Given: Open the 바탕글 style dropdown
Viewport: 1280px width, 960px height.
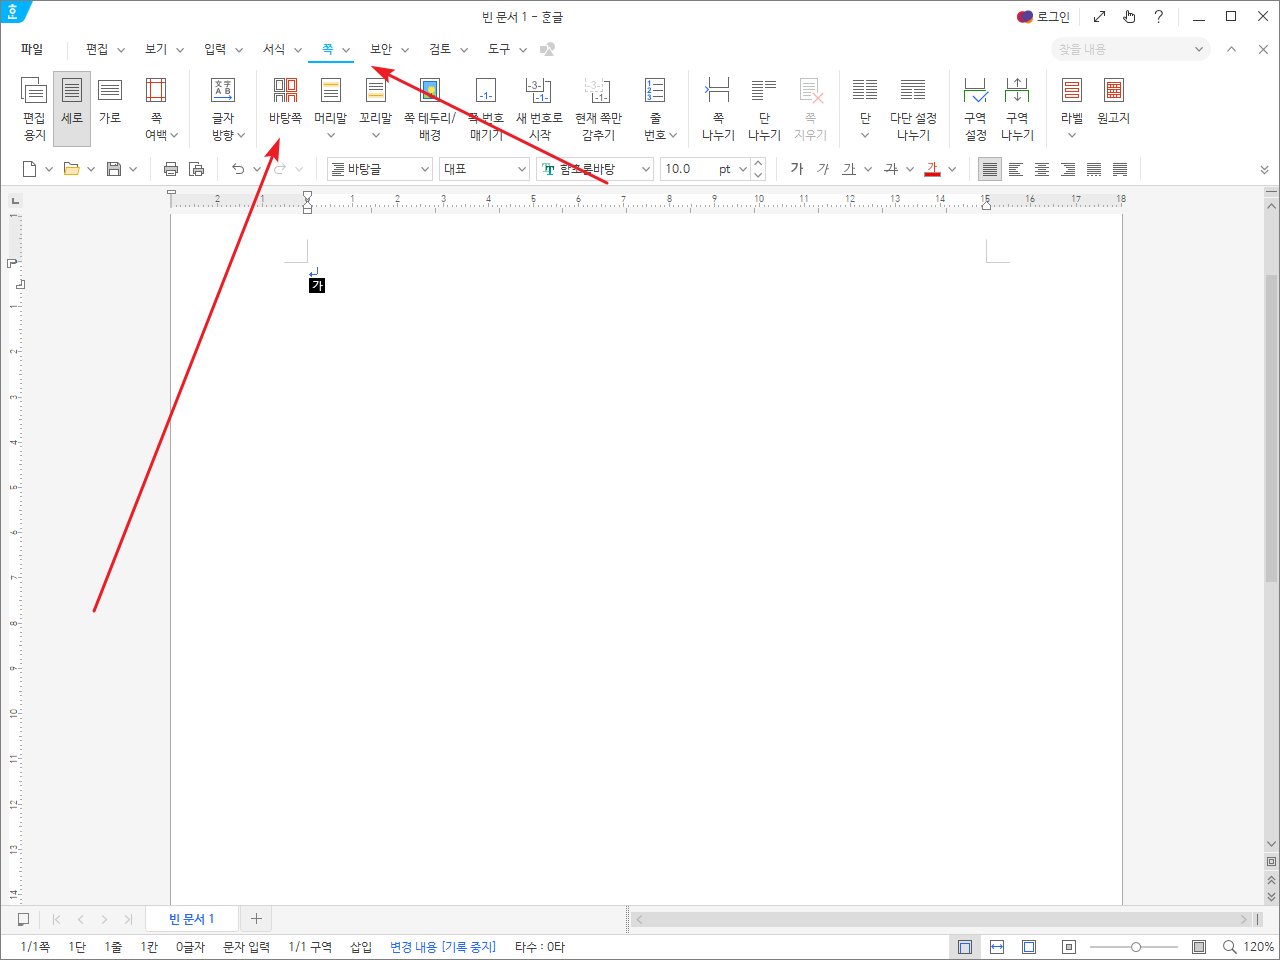Looking at the screenshot, I should pyautogui.click(x=380, y=169).
